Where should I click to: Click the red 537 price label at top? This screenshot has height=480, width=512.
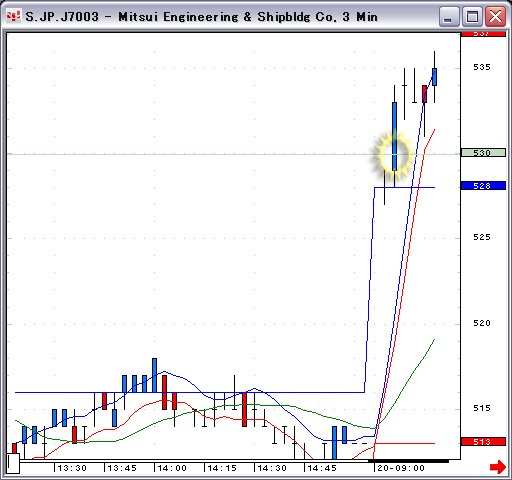click(x=483, y=34)
